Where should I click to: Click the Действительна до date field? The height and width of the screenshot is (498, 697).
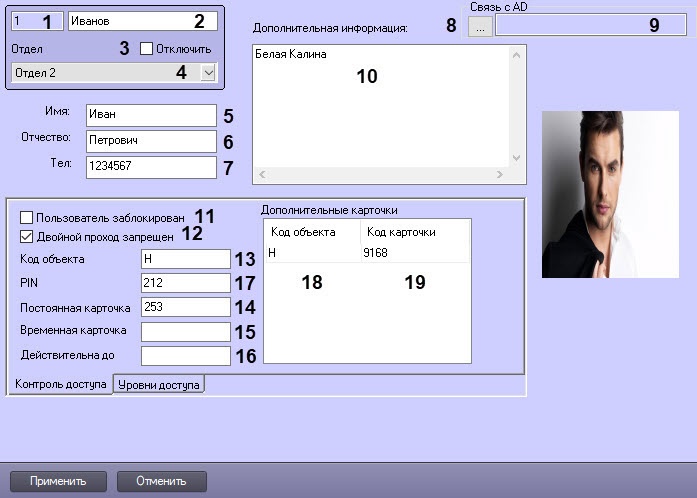pyautogui.click(x=186, y=354)
